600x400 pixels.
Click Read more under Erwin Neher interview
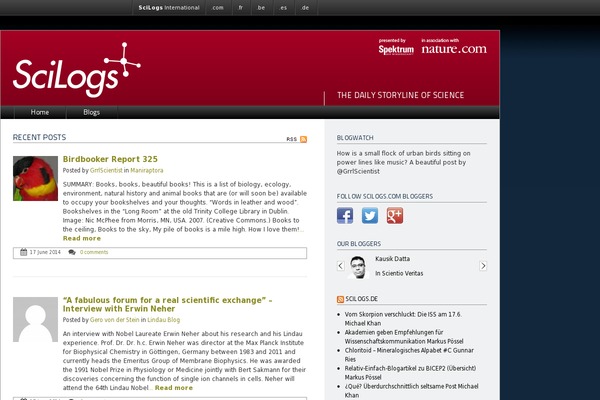(174, 388)
